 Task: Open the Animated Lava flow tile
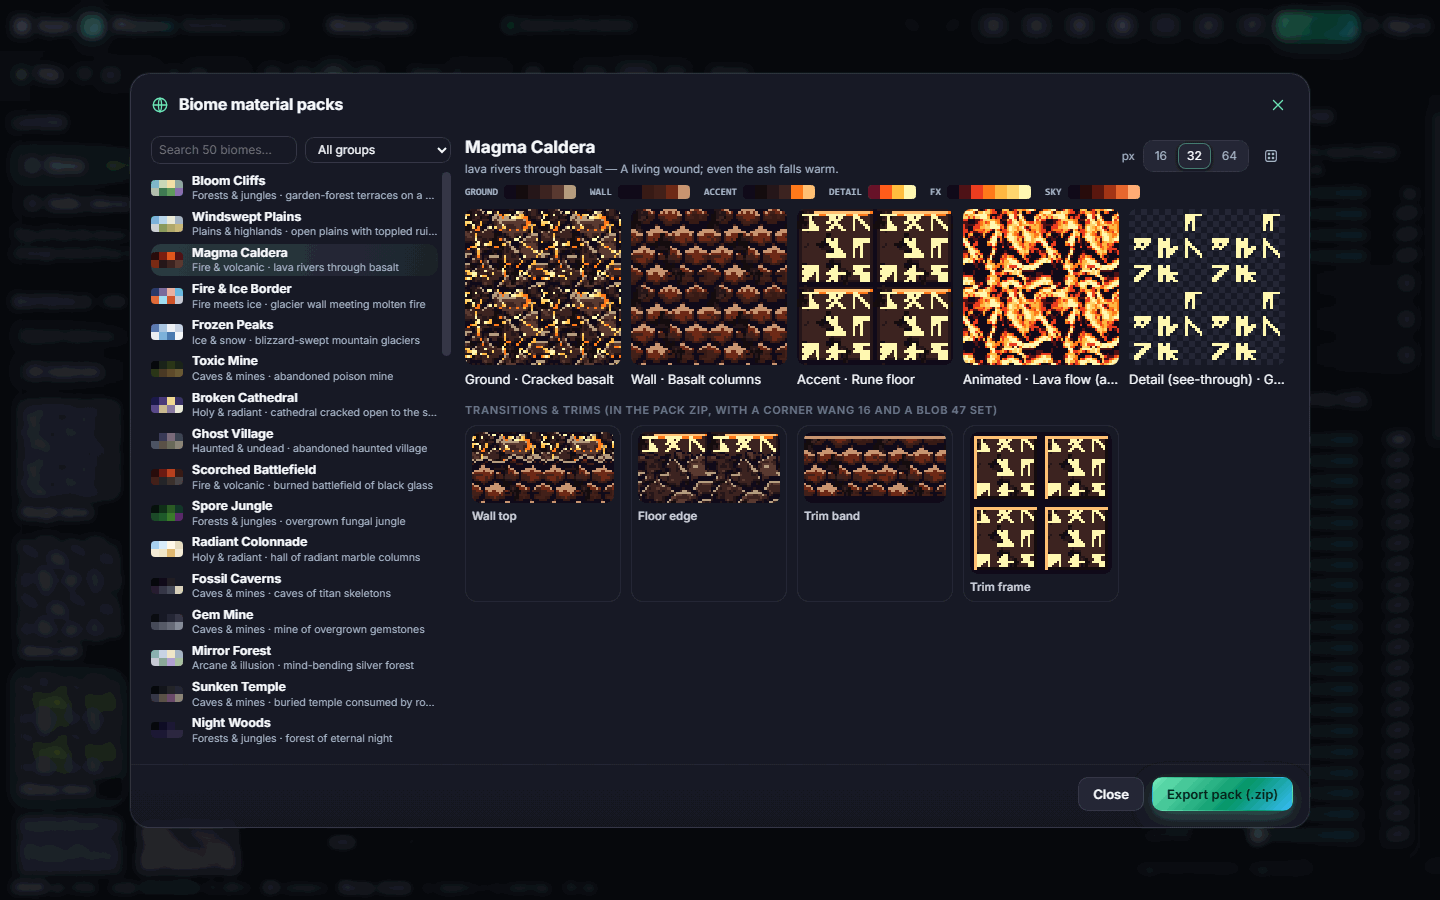pos(1041,287)
